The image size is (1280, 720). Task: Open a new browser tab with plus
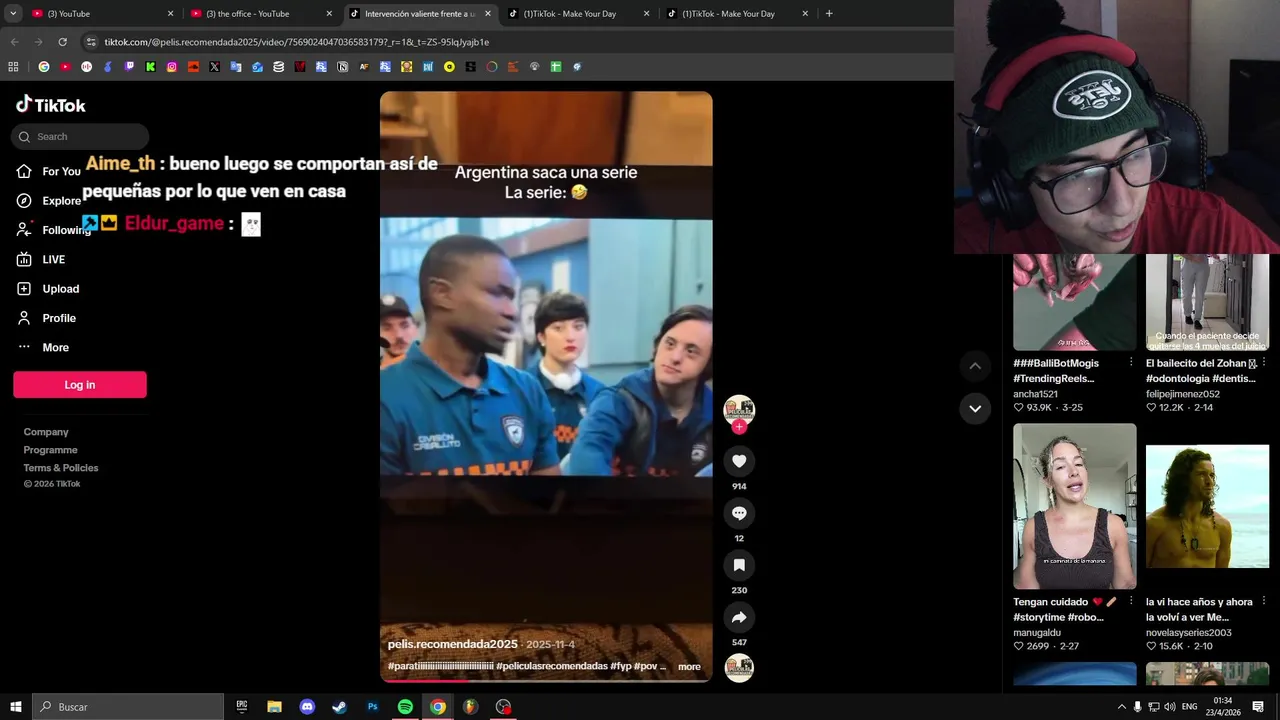tap(829, 14)
